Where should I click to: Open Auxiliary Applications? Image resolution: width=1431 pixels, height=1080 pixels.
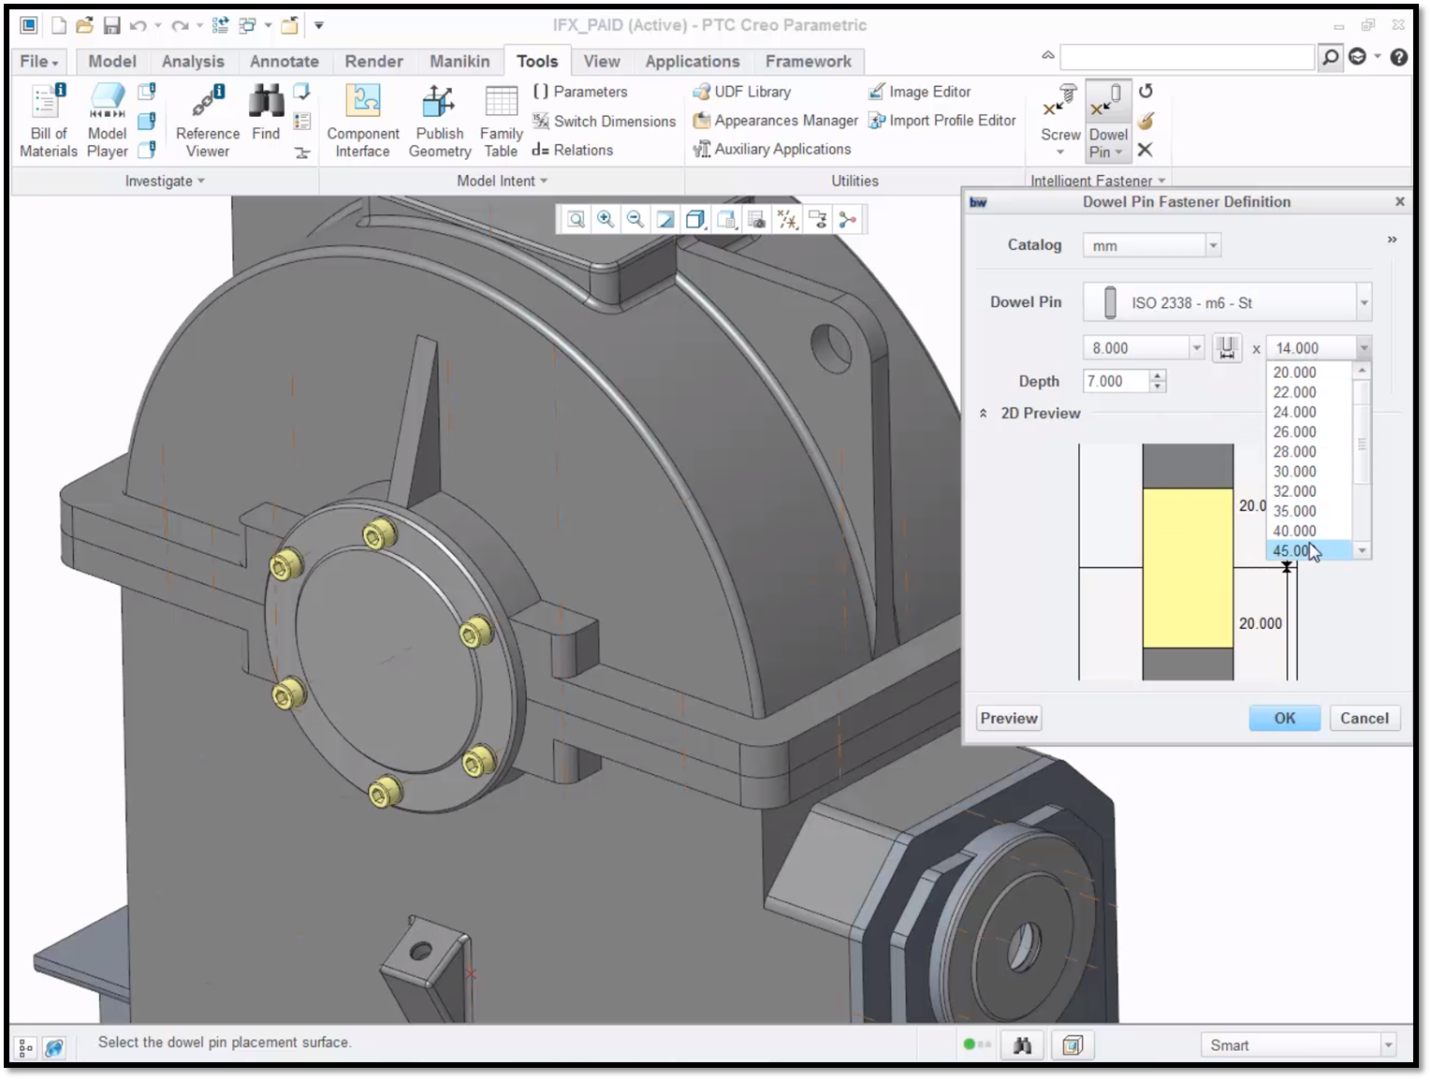772,149
